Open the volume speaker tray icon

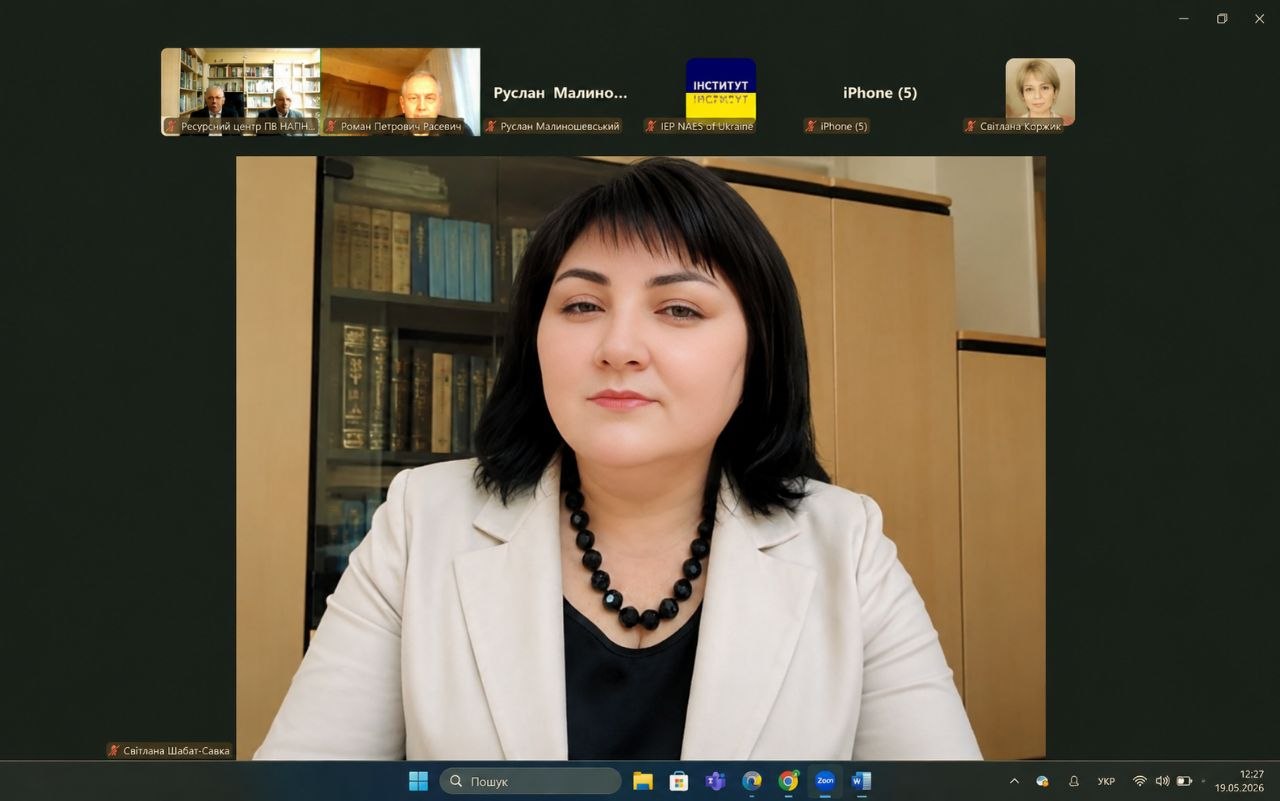pos(1162,781)
